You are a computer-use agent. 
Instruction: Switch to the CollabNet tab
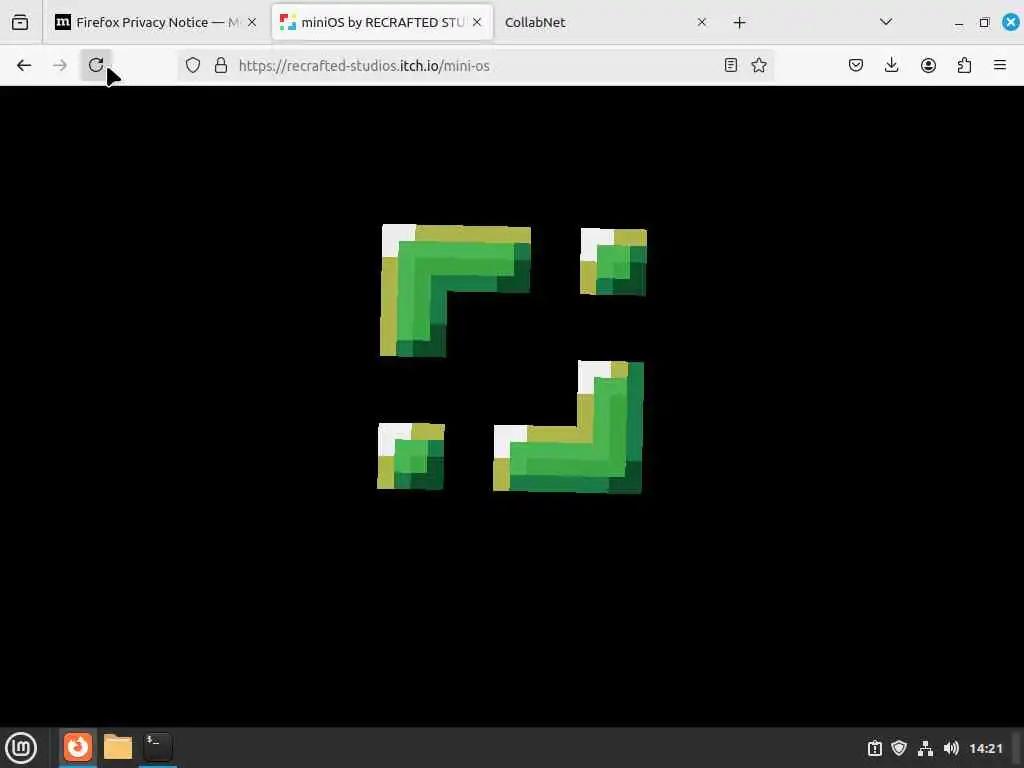[606, 22]
